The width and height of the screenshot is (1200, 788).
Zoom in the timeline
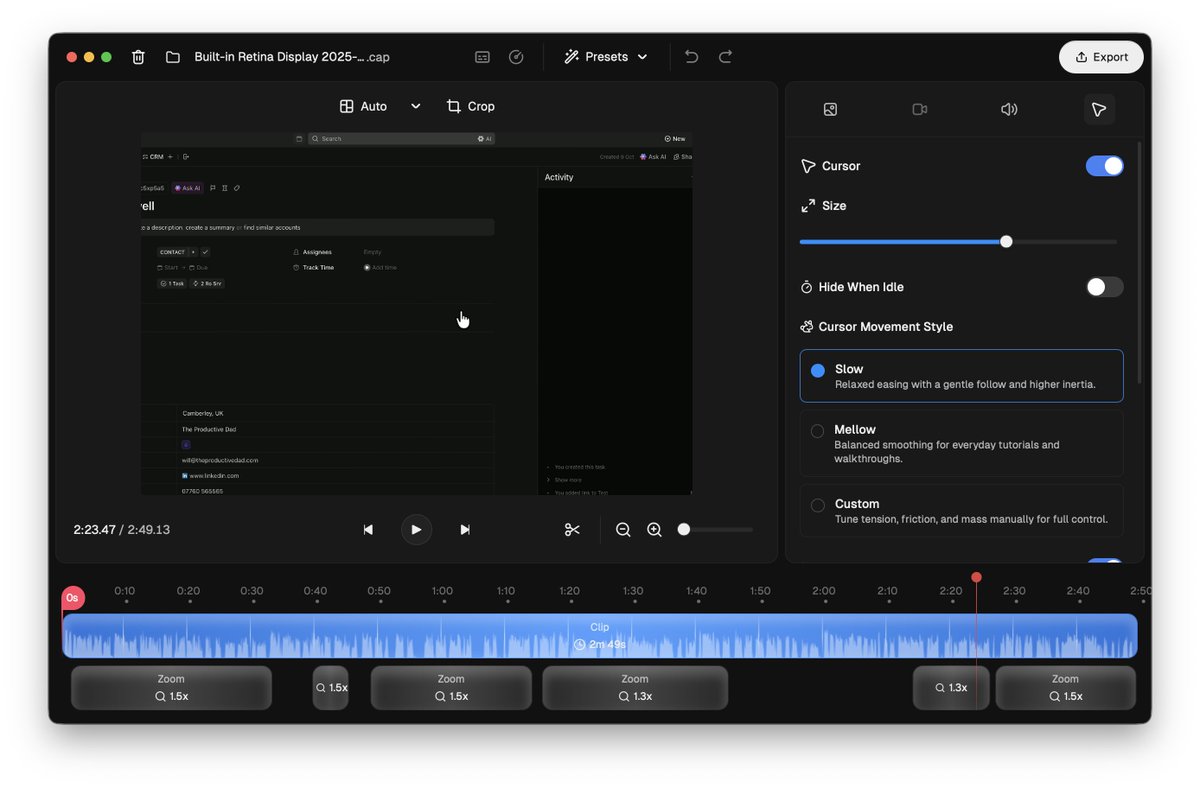pos(655,530)
